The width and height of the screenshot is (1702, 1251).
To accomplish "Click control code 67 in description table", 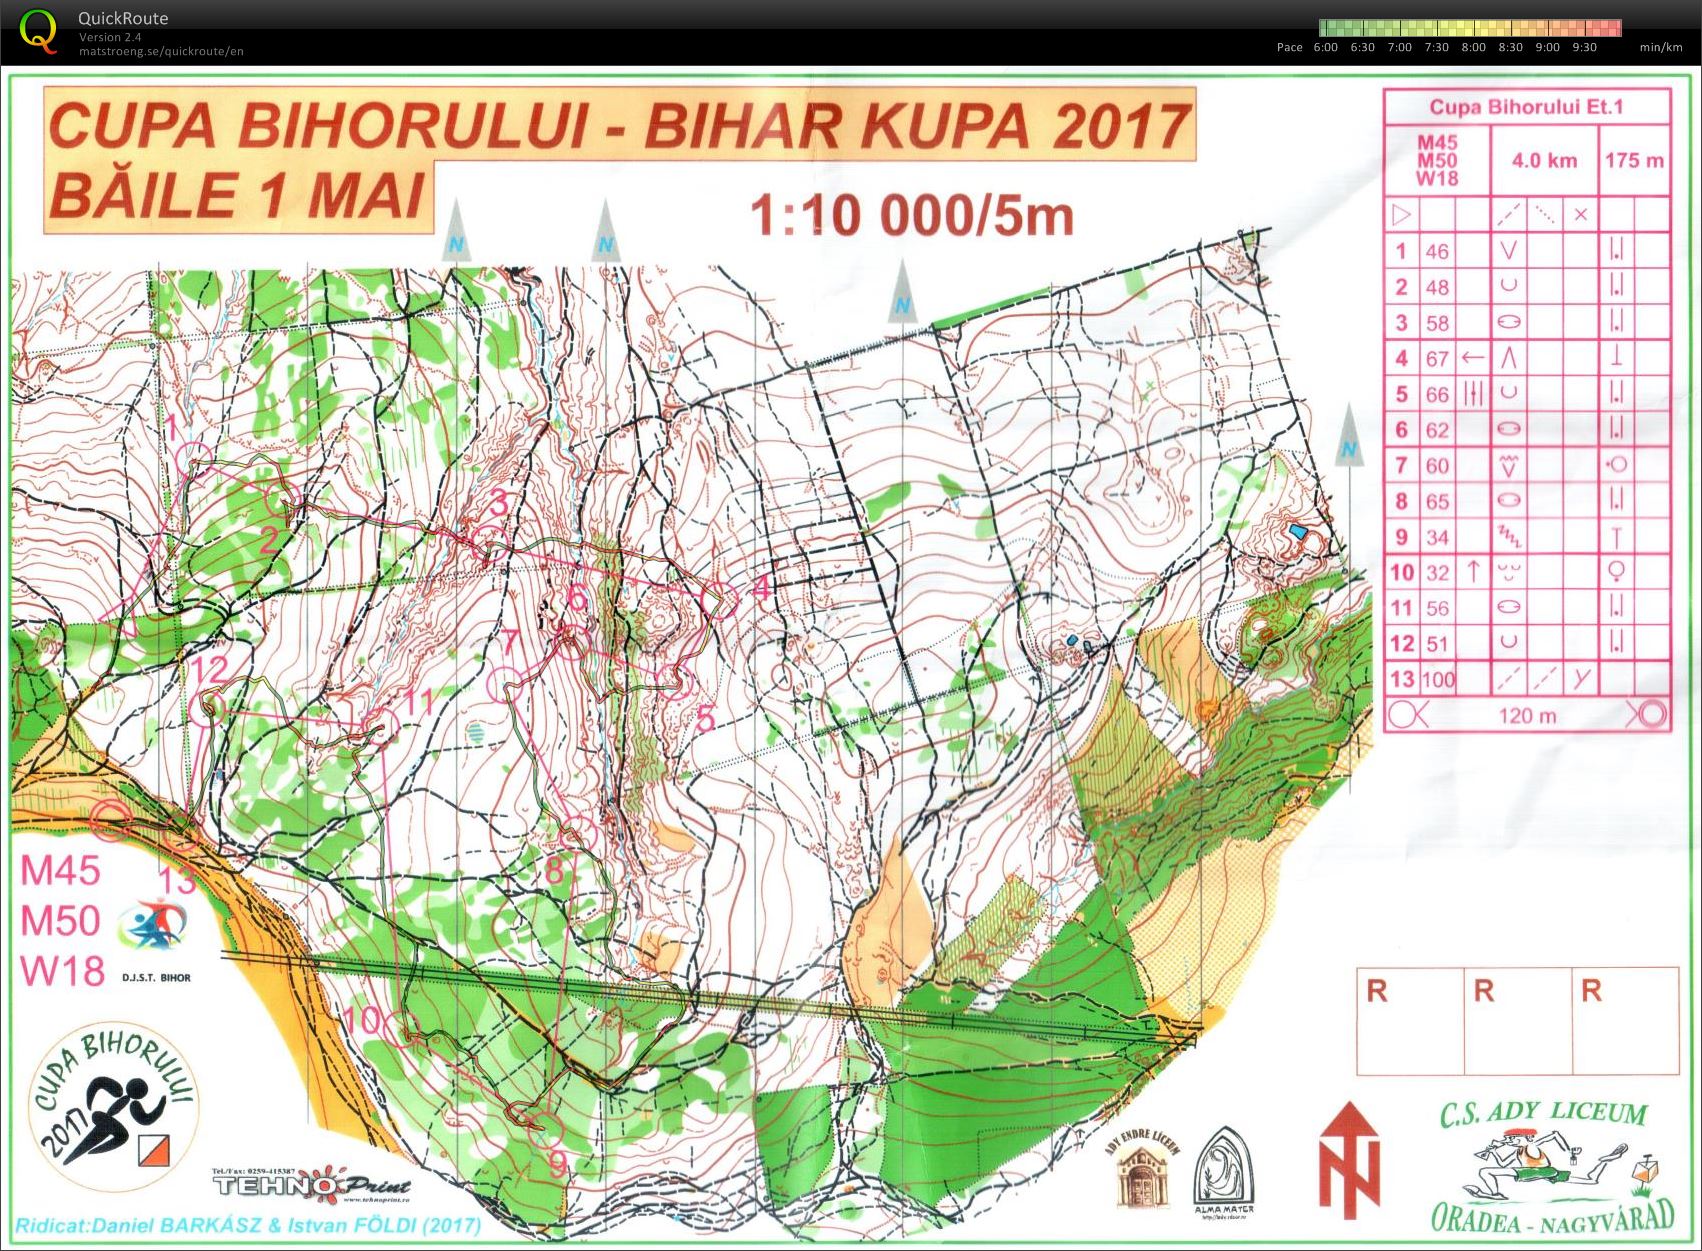I will click(1437, 358).
